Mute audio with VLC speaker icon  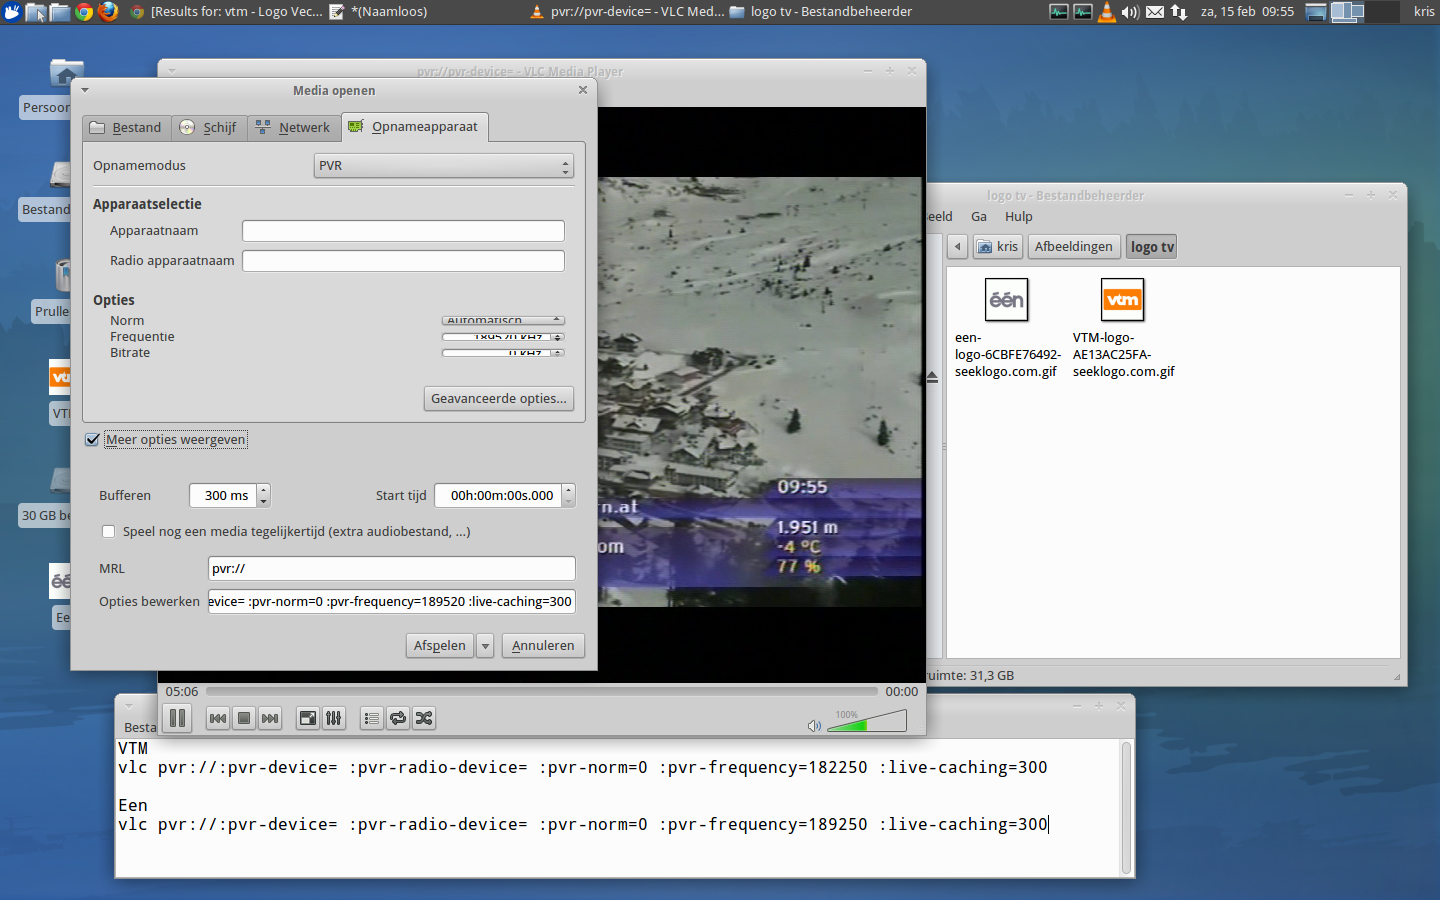814,725
